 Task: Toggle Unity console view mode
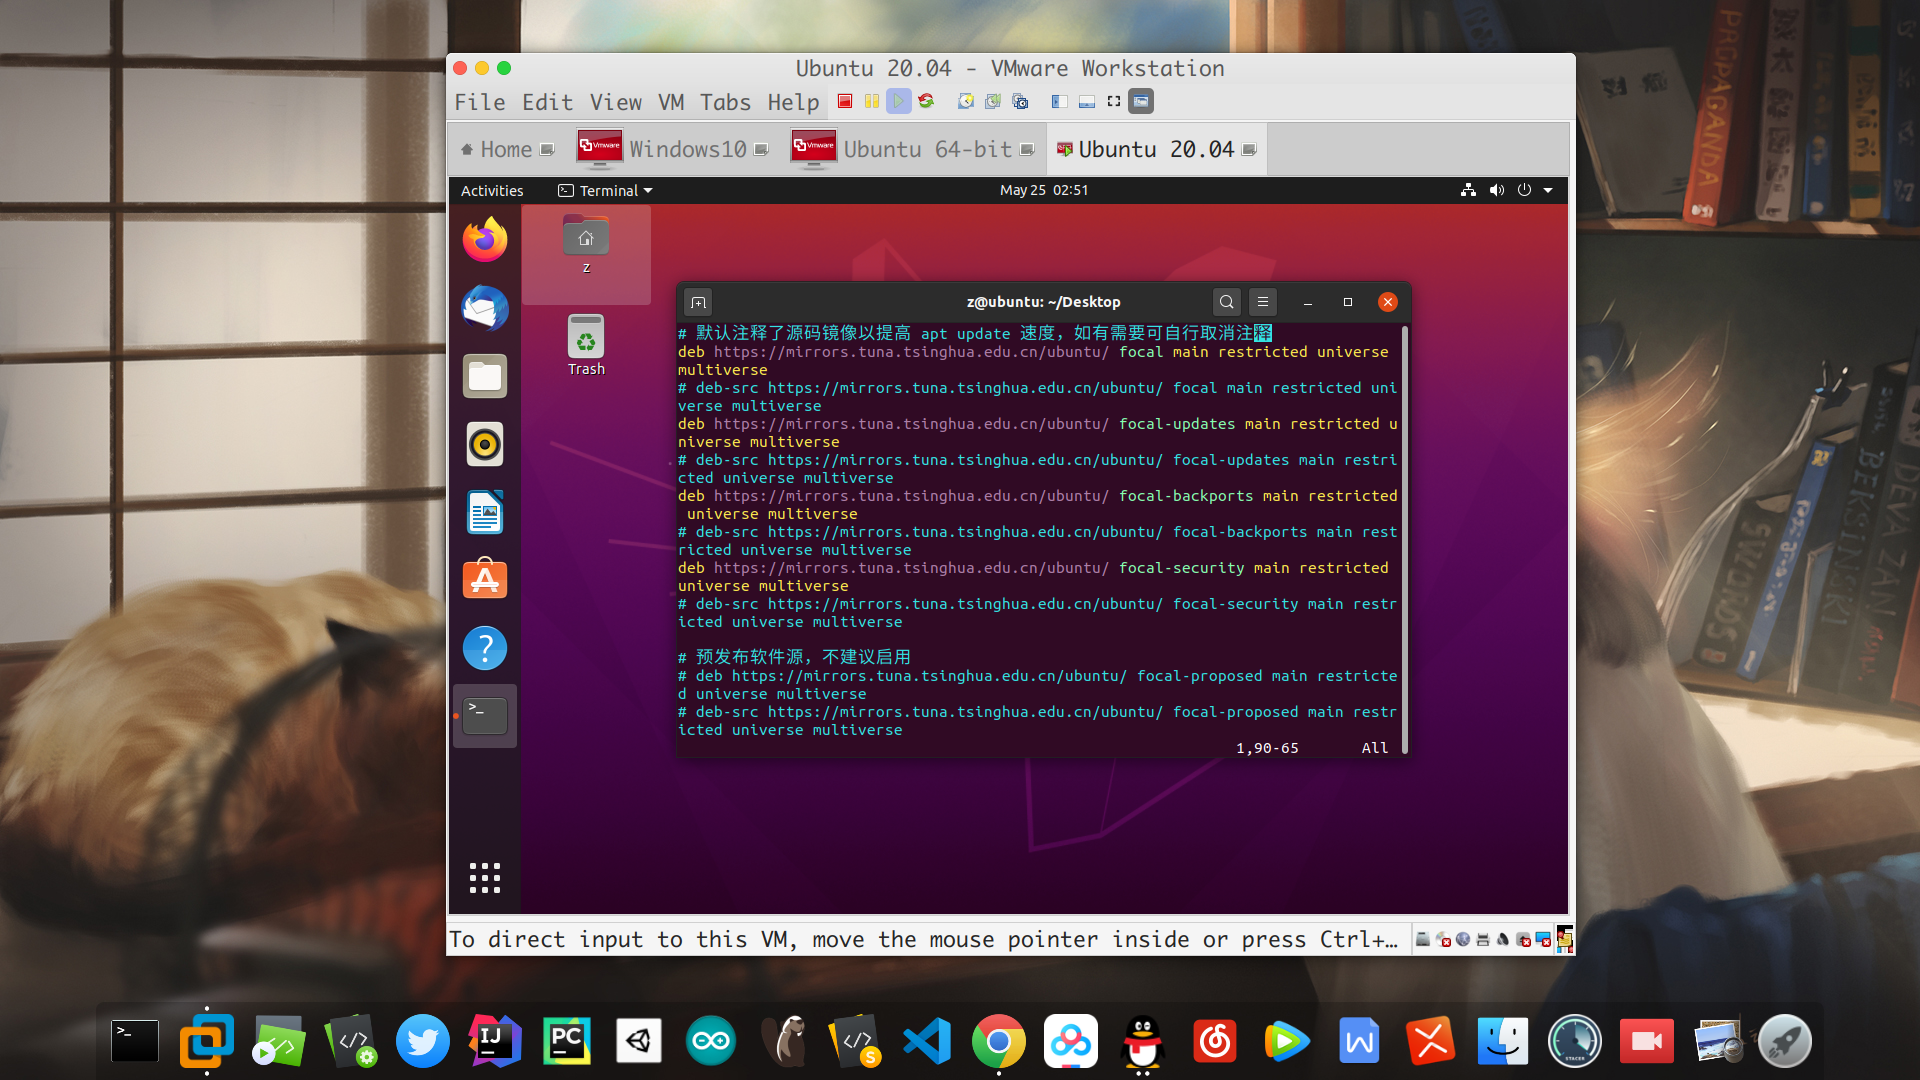(1139, 101)
